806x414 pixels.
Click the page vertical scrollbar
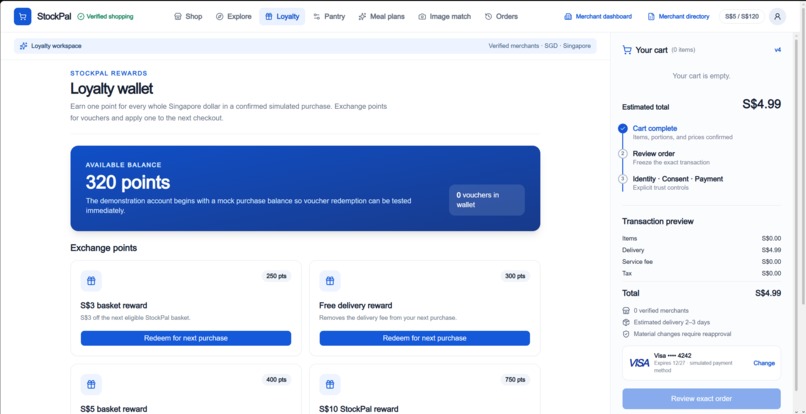tap(803, 154)
